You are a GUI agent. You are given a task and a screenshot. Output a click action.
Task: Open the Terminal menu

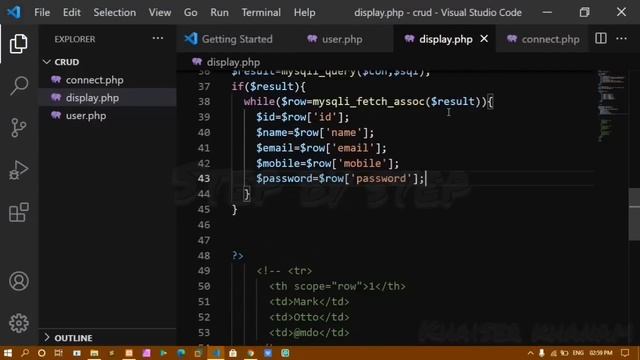click(261, 12)
